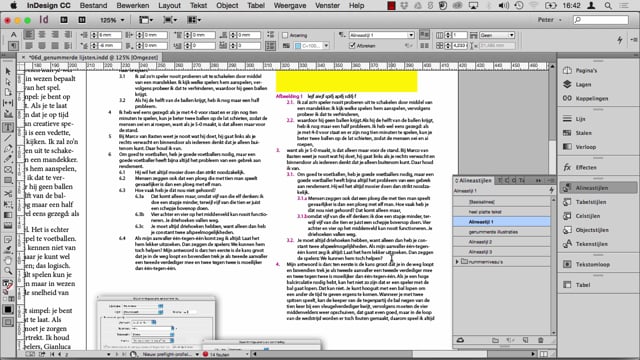Image resolution: width=640 pixels, height=360 pixels.
Task: Select the Direct Selection tool
Action: [x=8, y=82]
